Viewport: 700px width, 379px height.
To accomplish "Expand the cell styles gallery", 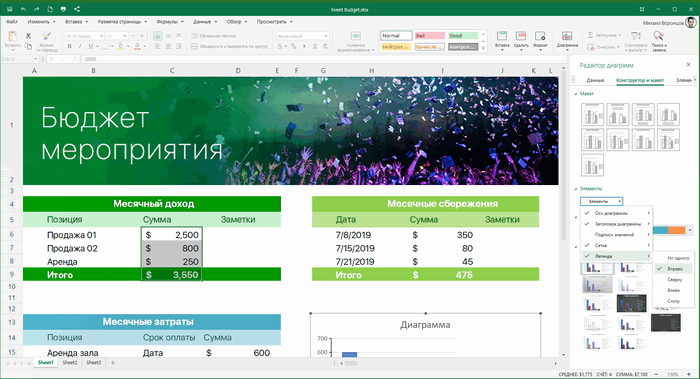I will click(483, 47).
